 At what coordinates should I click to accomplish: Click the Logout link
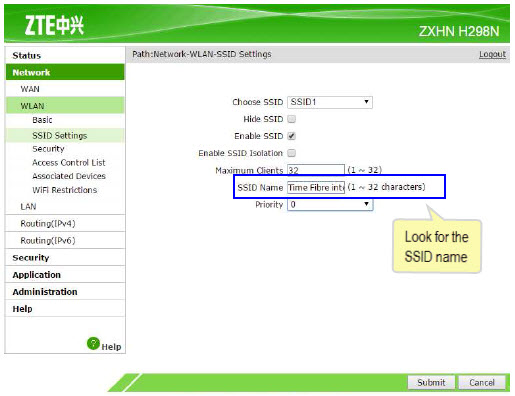[492, 54]
